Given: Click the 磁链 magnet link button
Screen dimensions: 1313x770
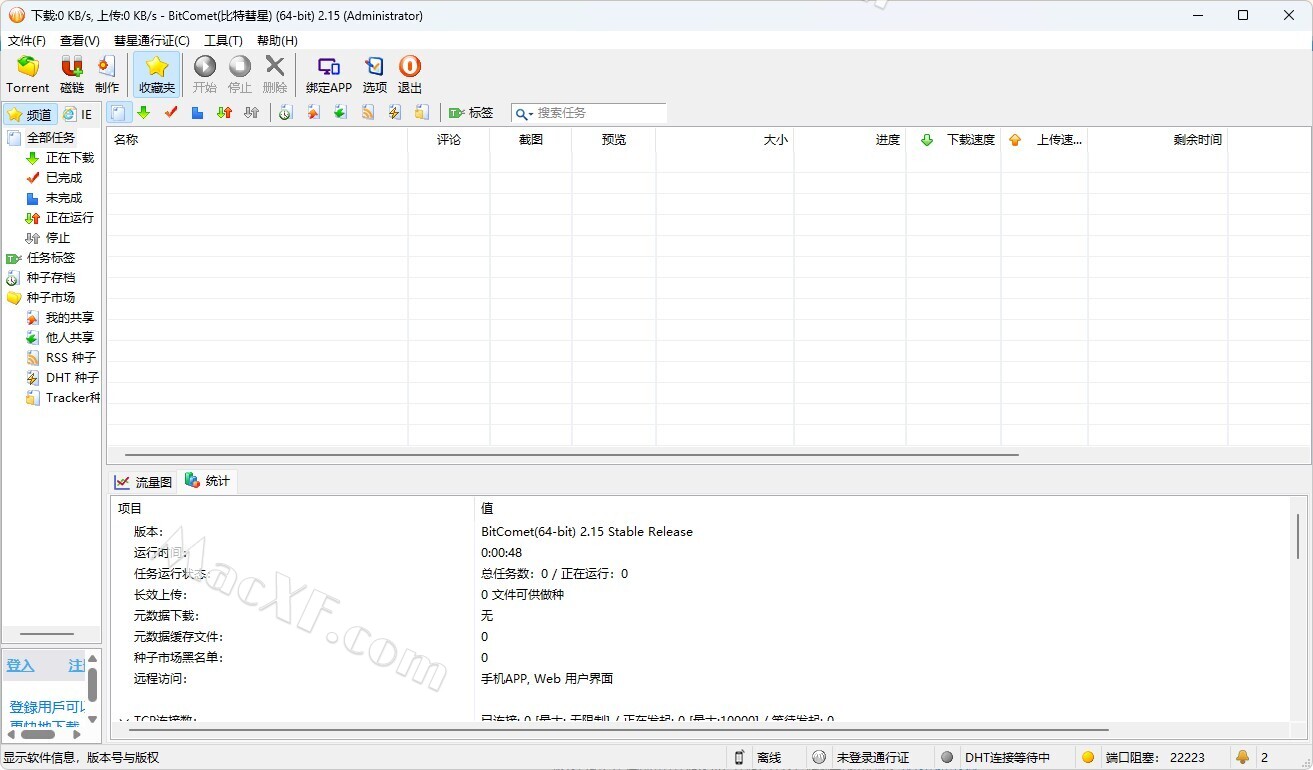Looking at the screenshot, I should (72, 75).
